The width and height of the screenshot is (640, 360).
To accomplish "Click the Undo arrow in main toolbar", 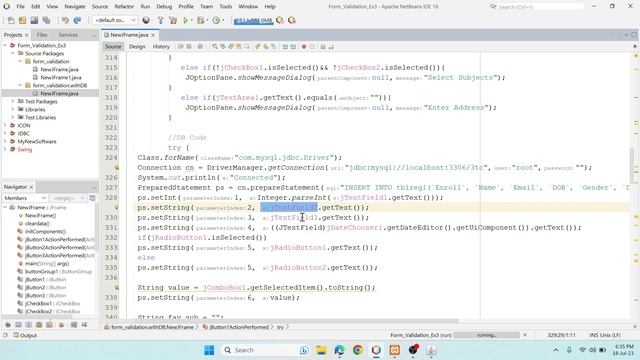I will (65, 20).
